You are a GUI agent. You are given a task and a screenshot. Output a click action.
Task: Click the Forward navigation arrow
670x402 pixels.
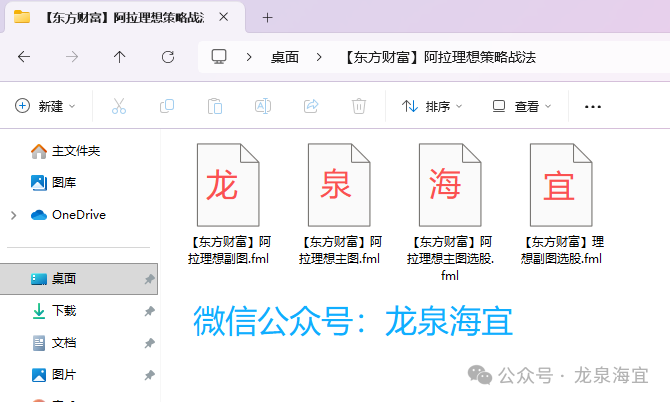pos(72,57)
